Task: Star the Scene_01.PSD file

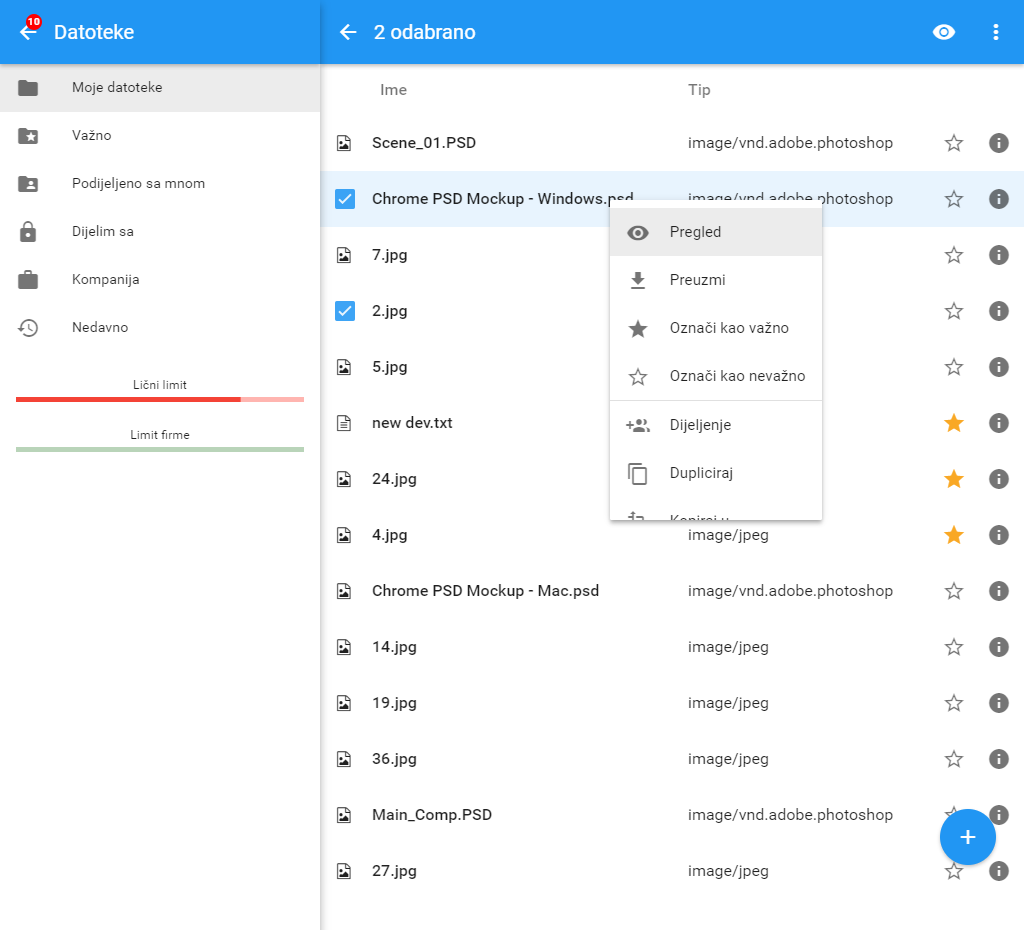Action: (953, 143)
